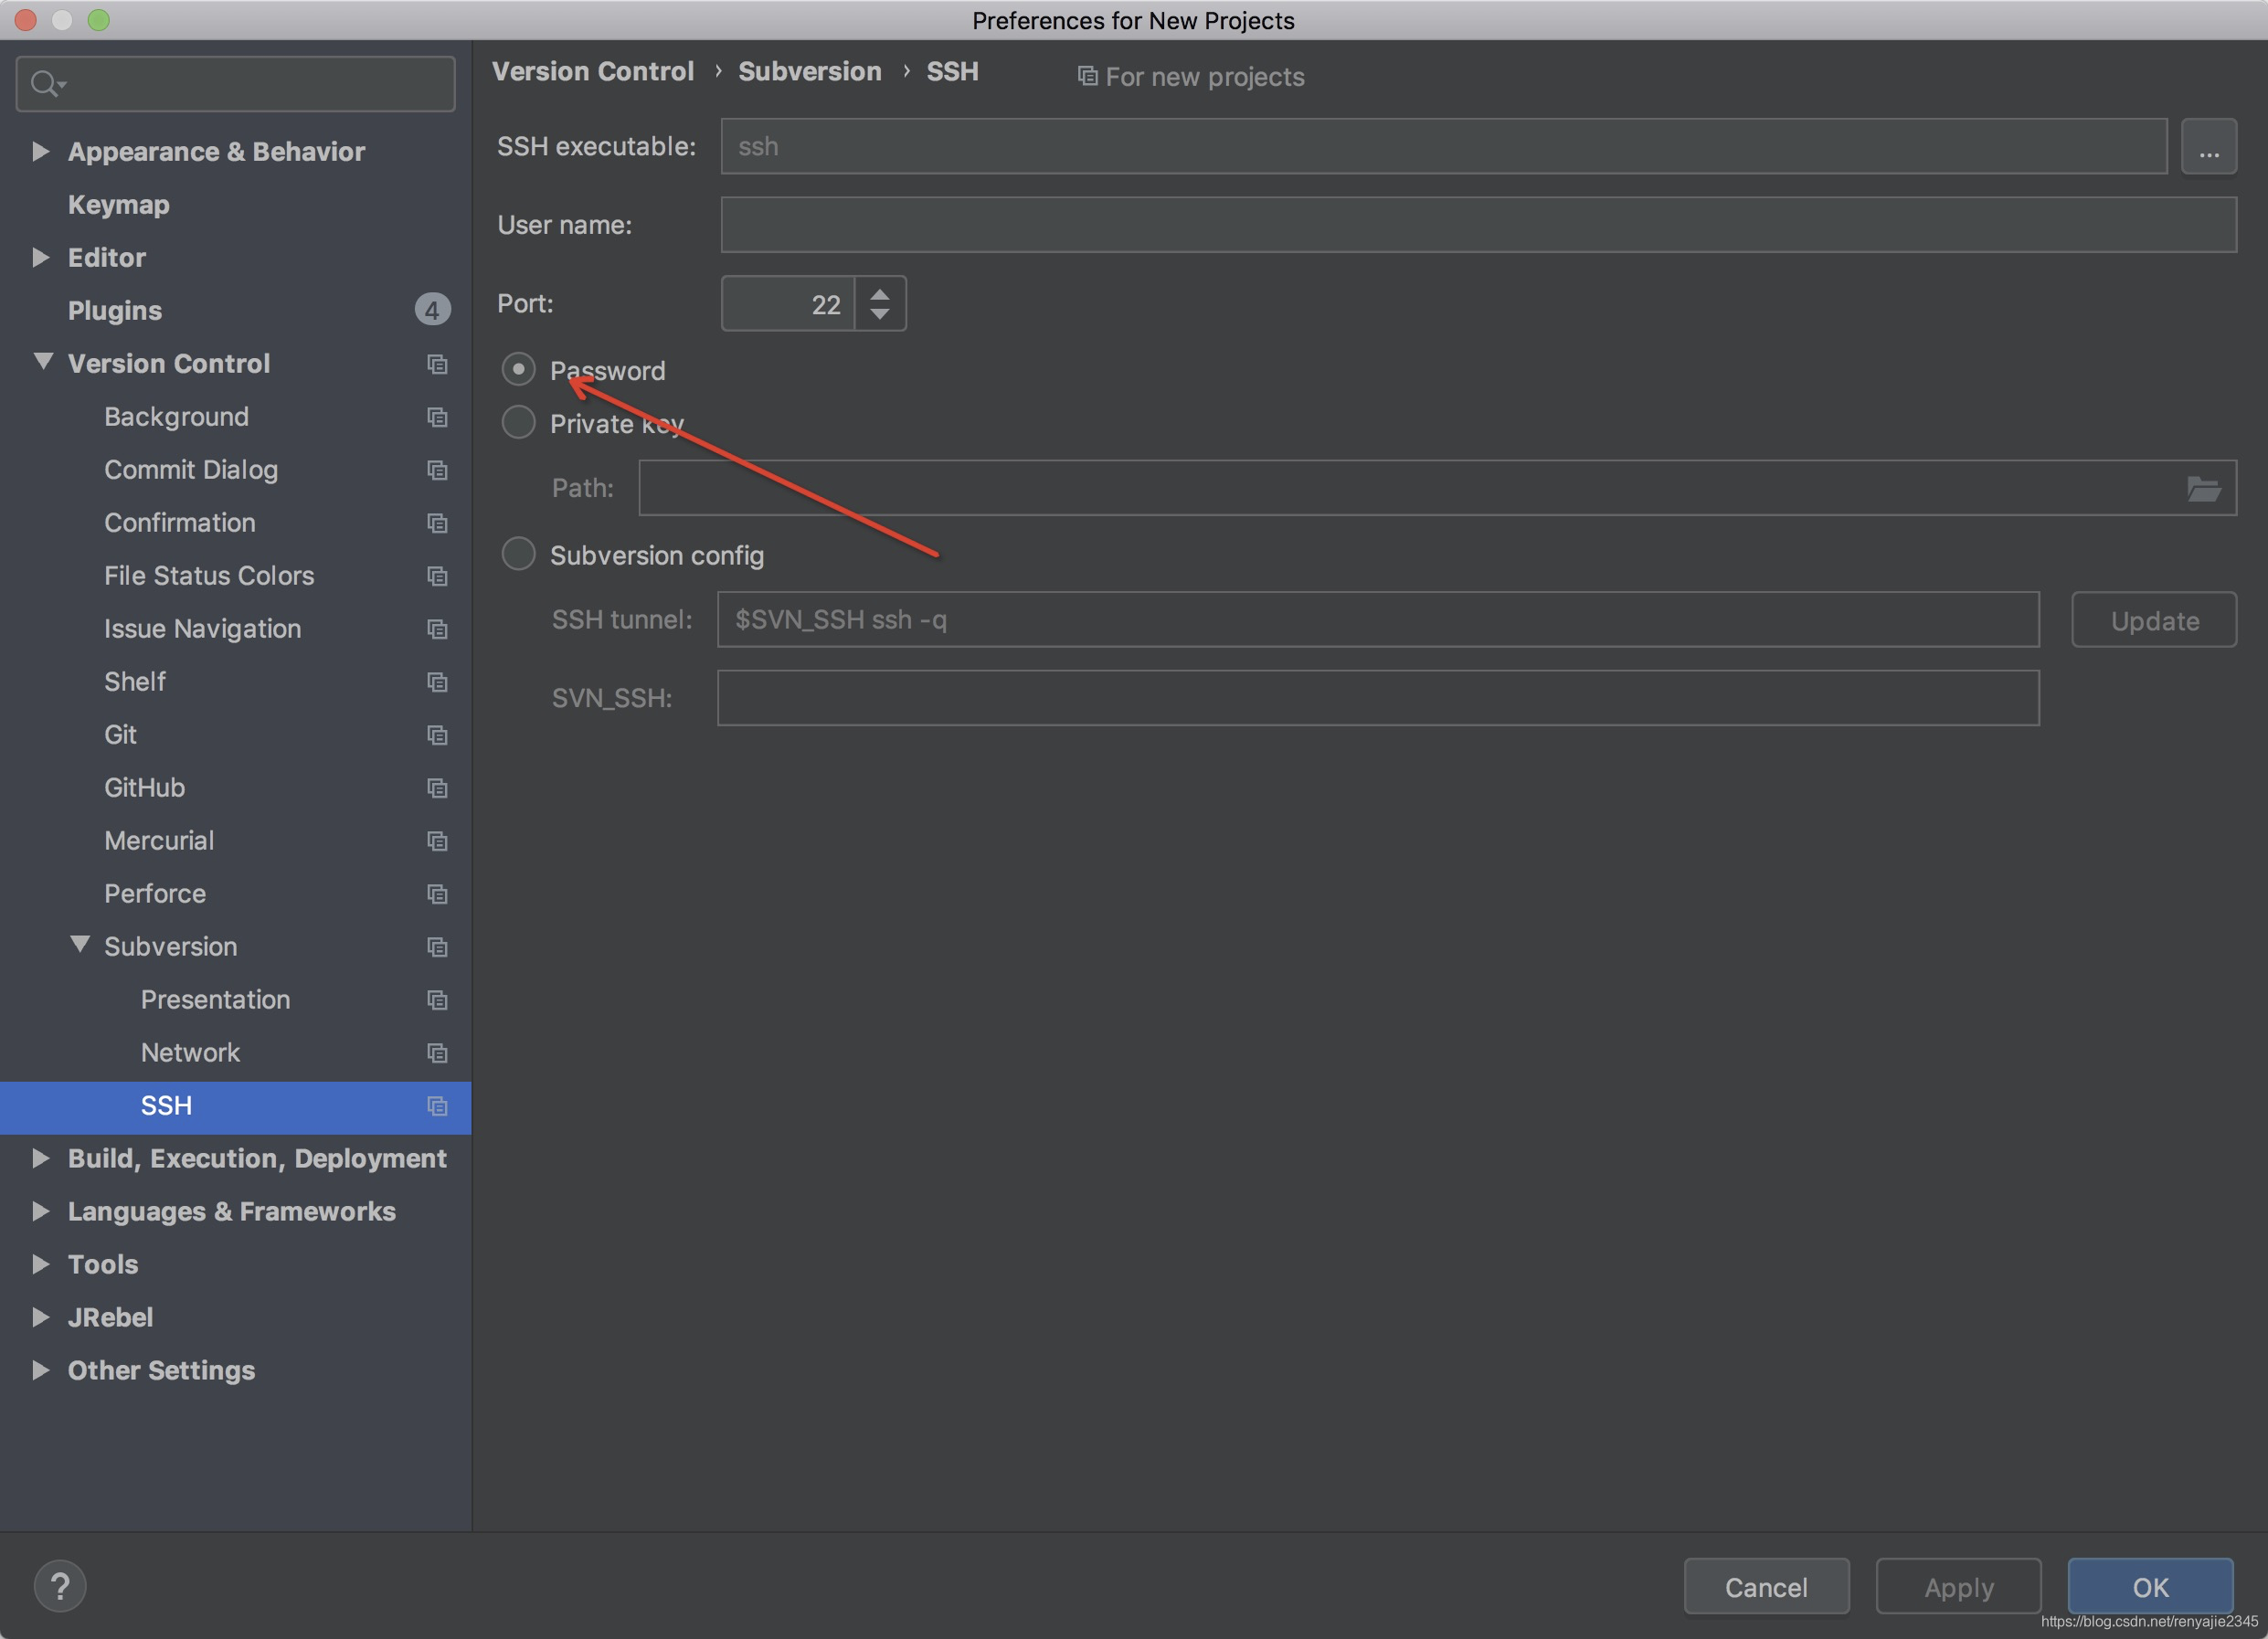
Task: Expand Languages & Frameworks section
Action: click(40, 1211)
